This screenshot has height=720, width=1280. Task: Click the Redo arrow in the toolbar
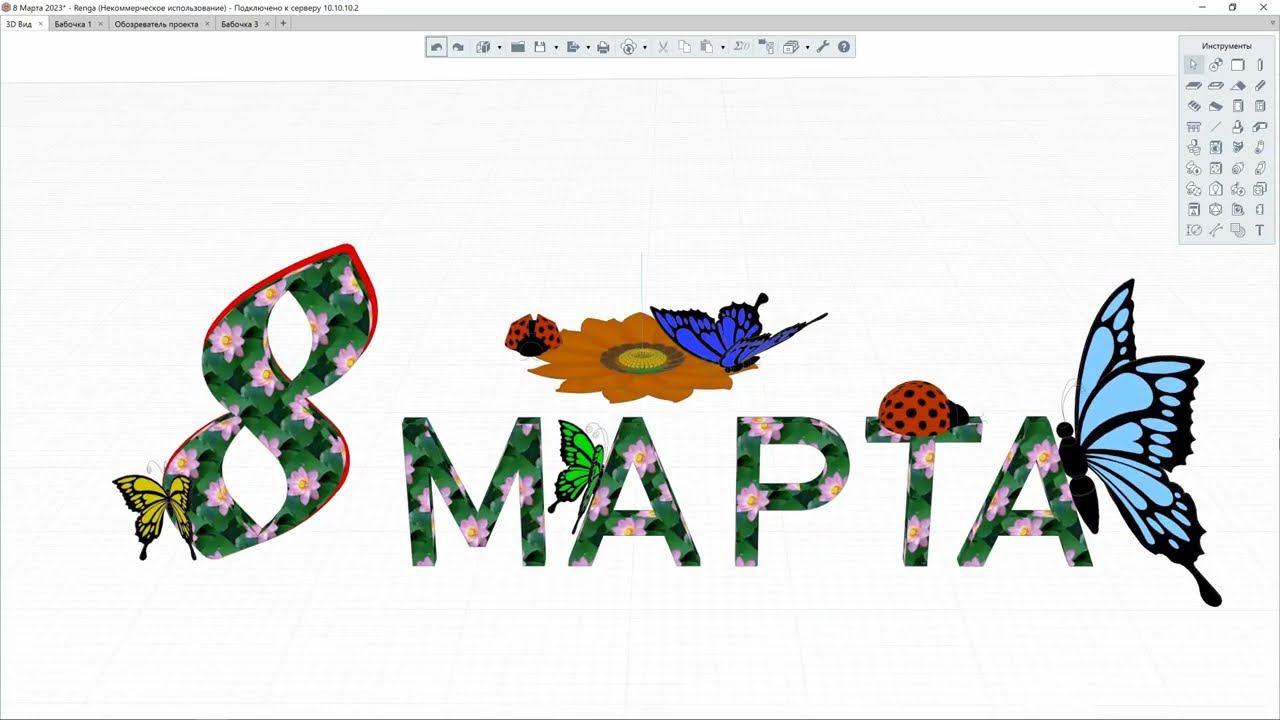[458, 47]
